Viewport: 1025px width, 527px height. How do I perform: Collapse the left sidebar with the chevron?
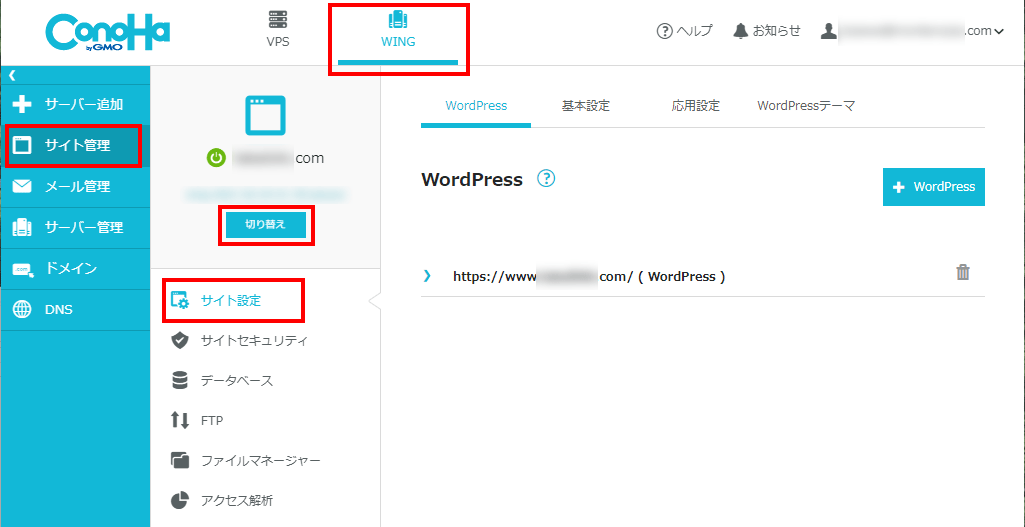12,75
